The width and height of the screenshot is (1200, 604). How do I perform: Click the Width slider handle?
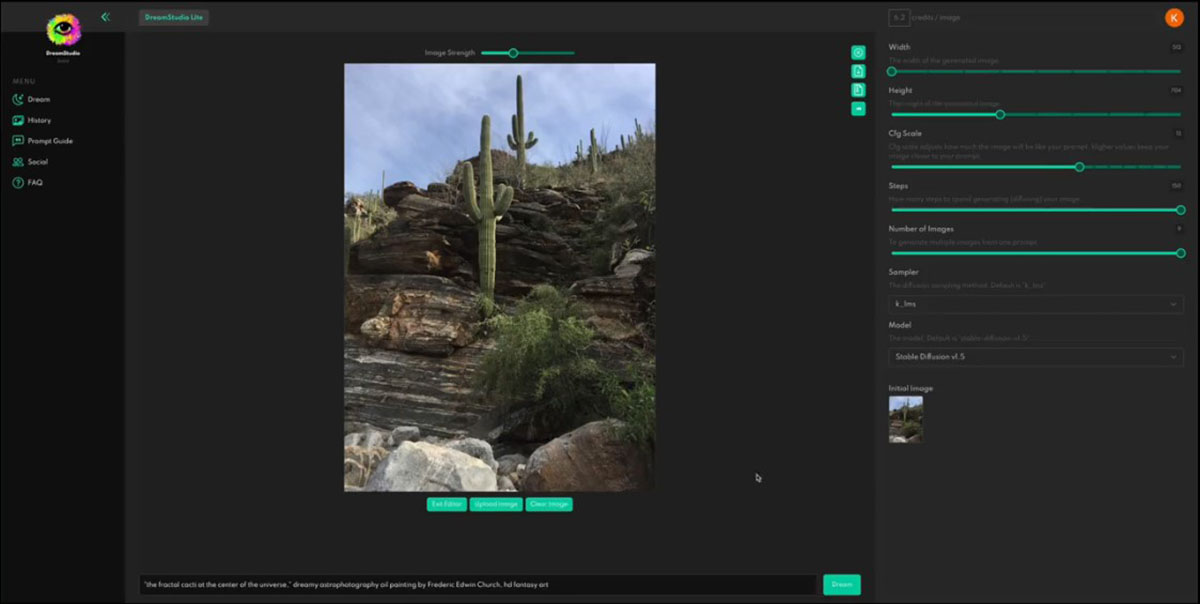click(892, 71)
